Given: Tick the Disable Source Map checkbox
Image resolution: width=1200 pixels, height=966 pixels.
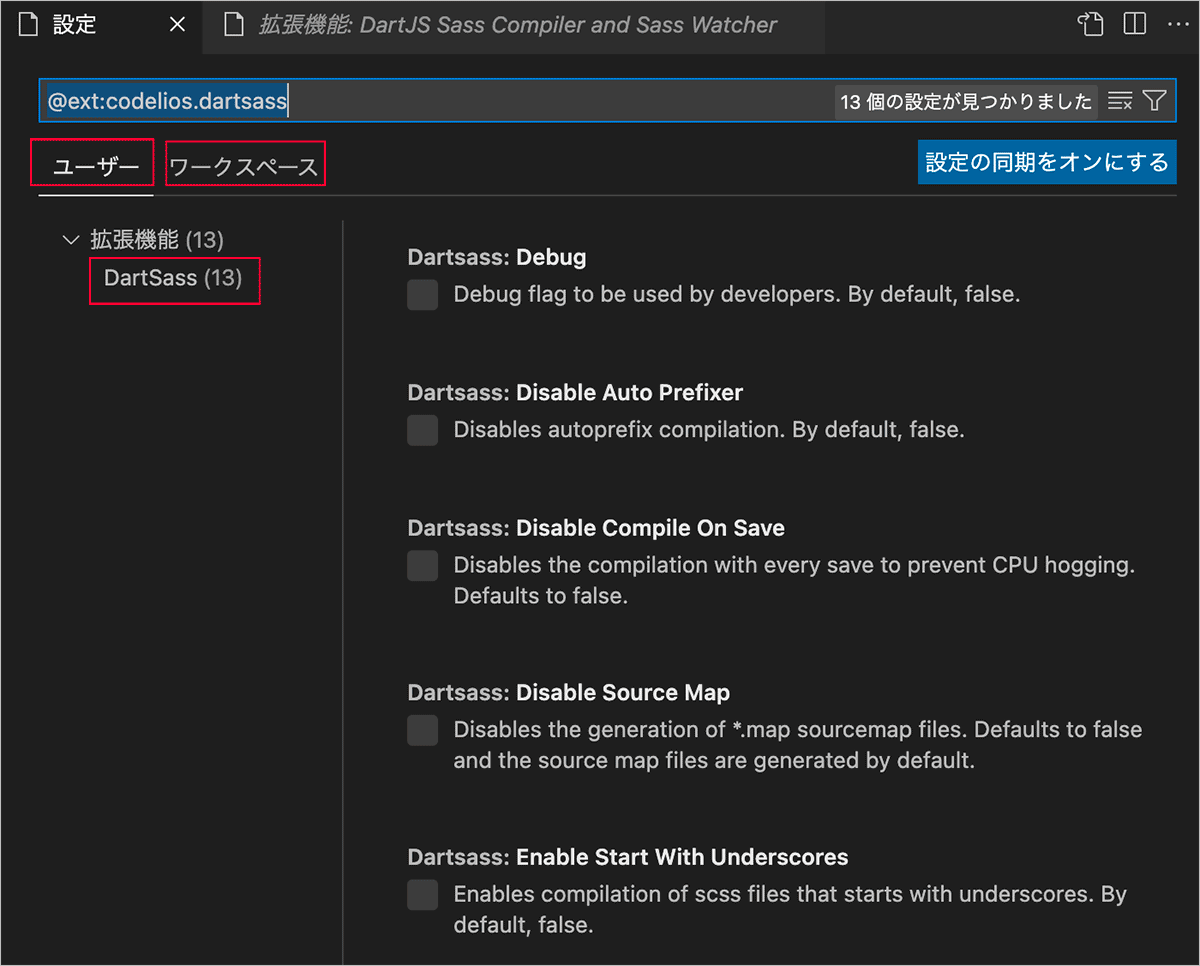Looking at the screenshot, I should [x=422, y=730].
